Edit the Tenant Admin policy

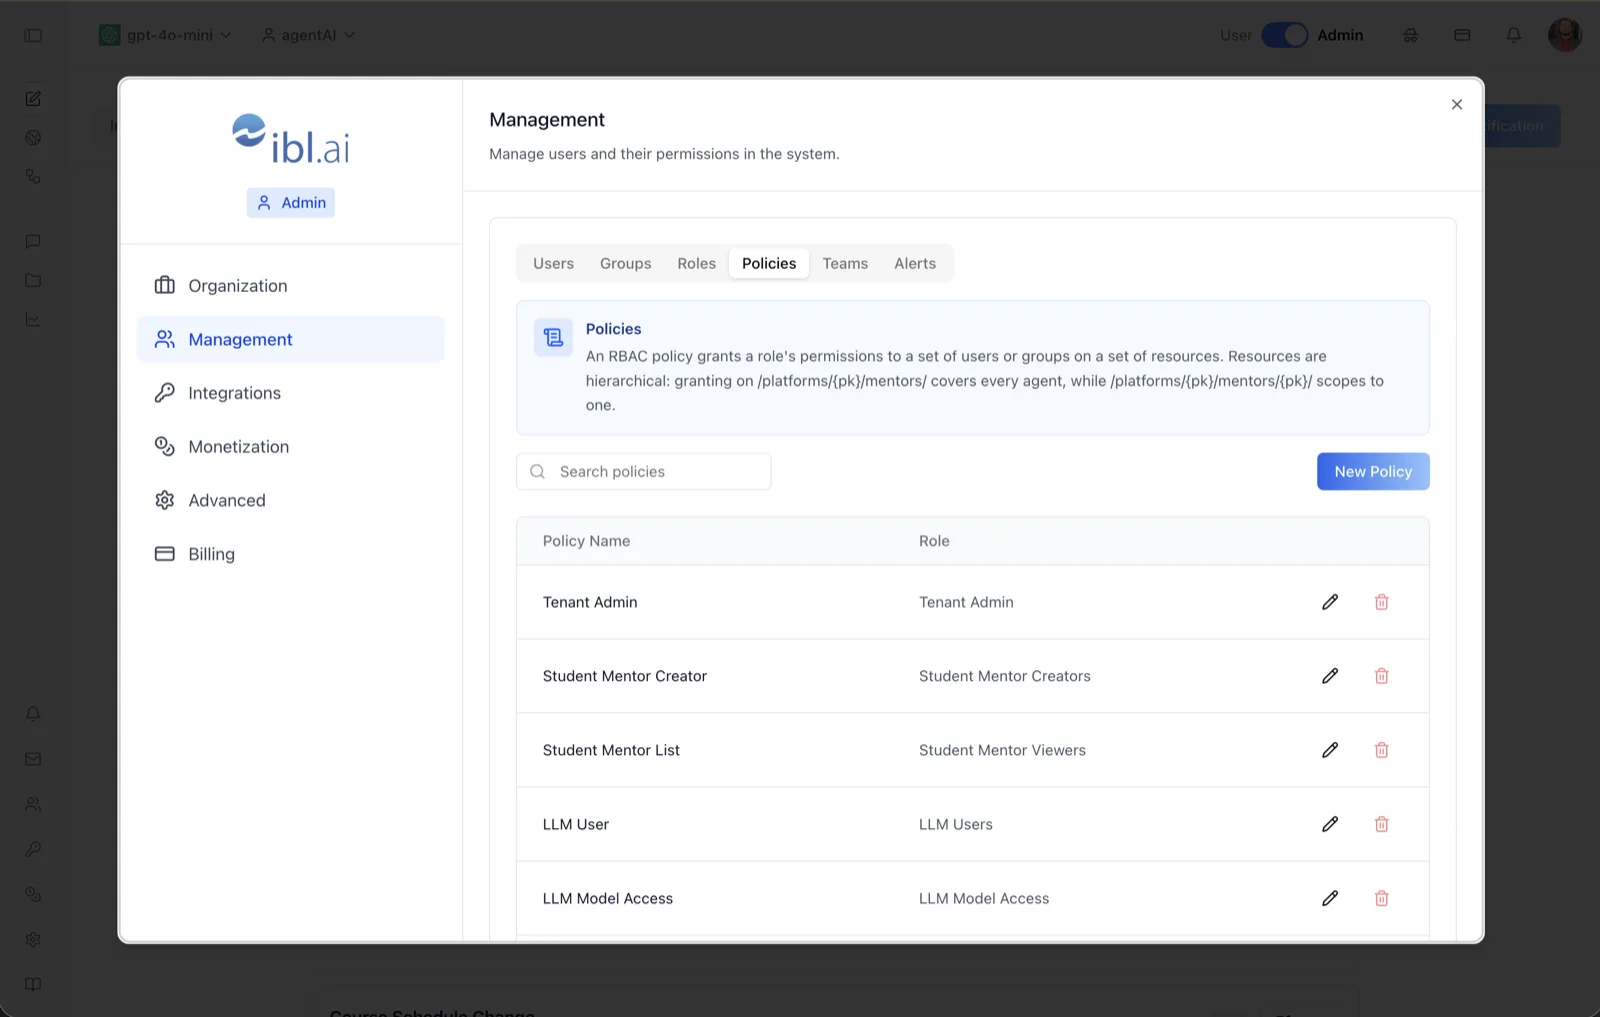tap(1330, 602)
